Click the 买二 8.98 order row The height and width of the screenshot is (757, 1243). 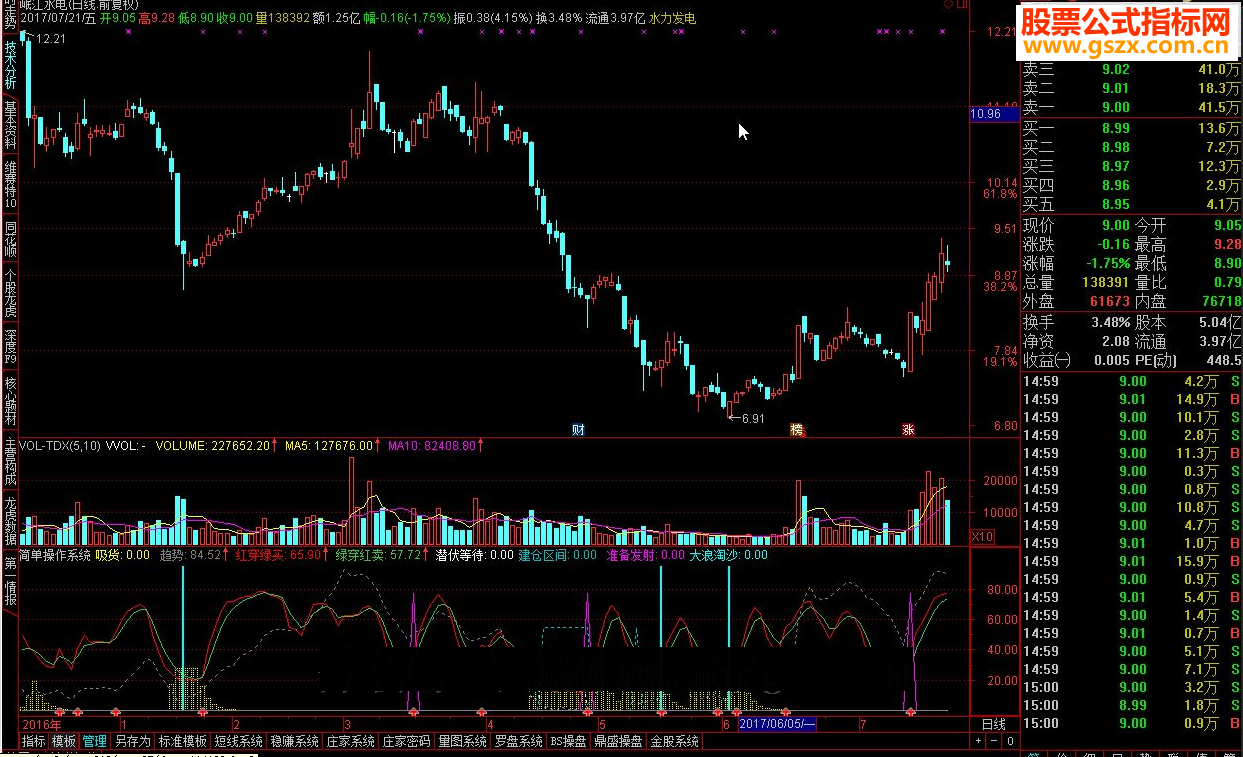point(1131,147)
